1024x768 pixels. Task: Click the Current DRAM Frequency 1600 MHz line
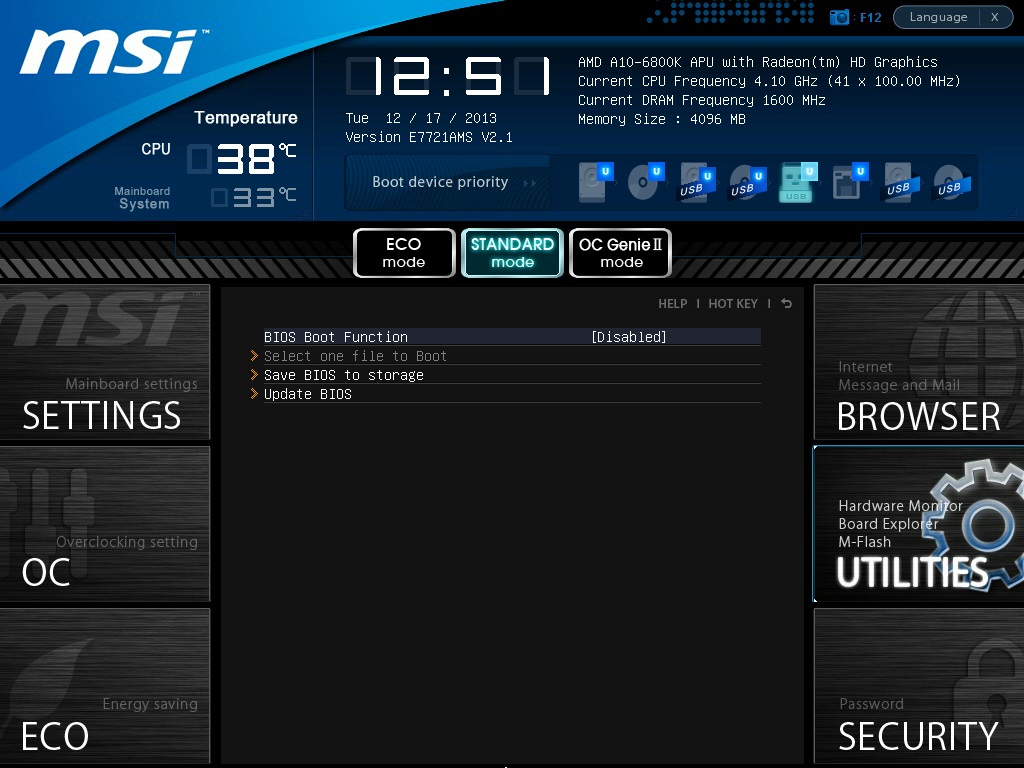click(702, 100)
